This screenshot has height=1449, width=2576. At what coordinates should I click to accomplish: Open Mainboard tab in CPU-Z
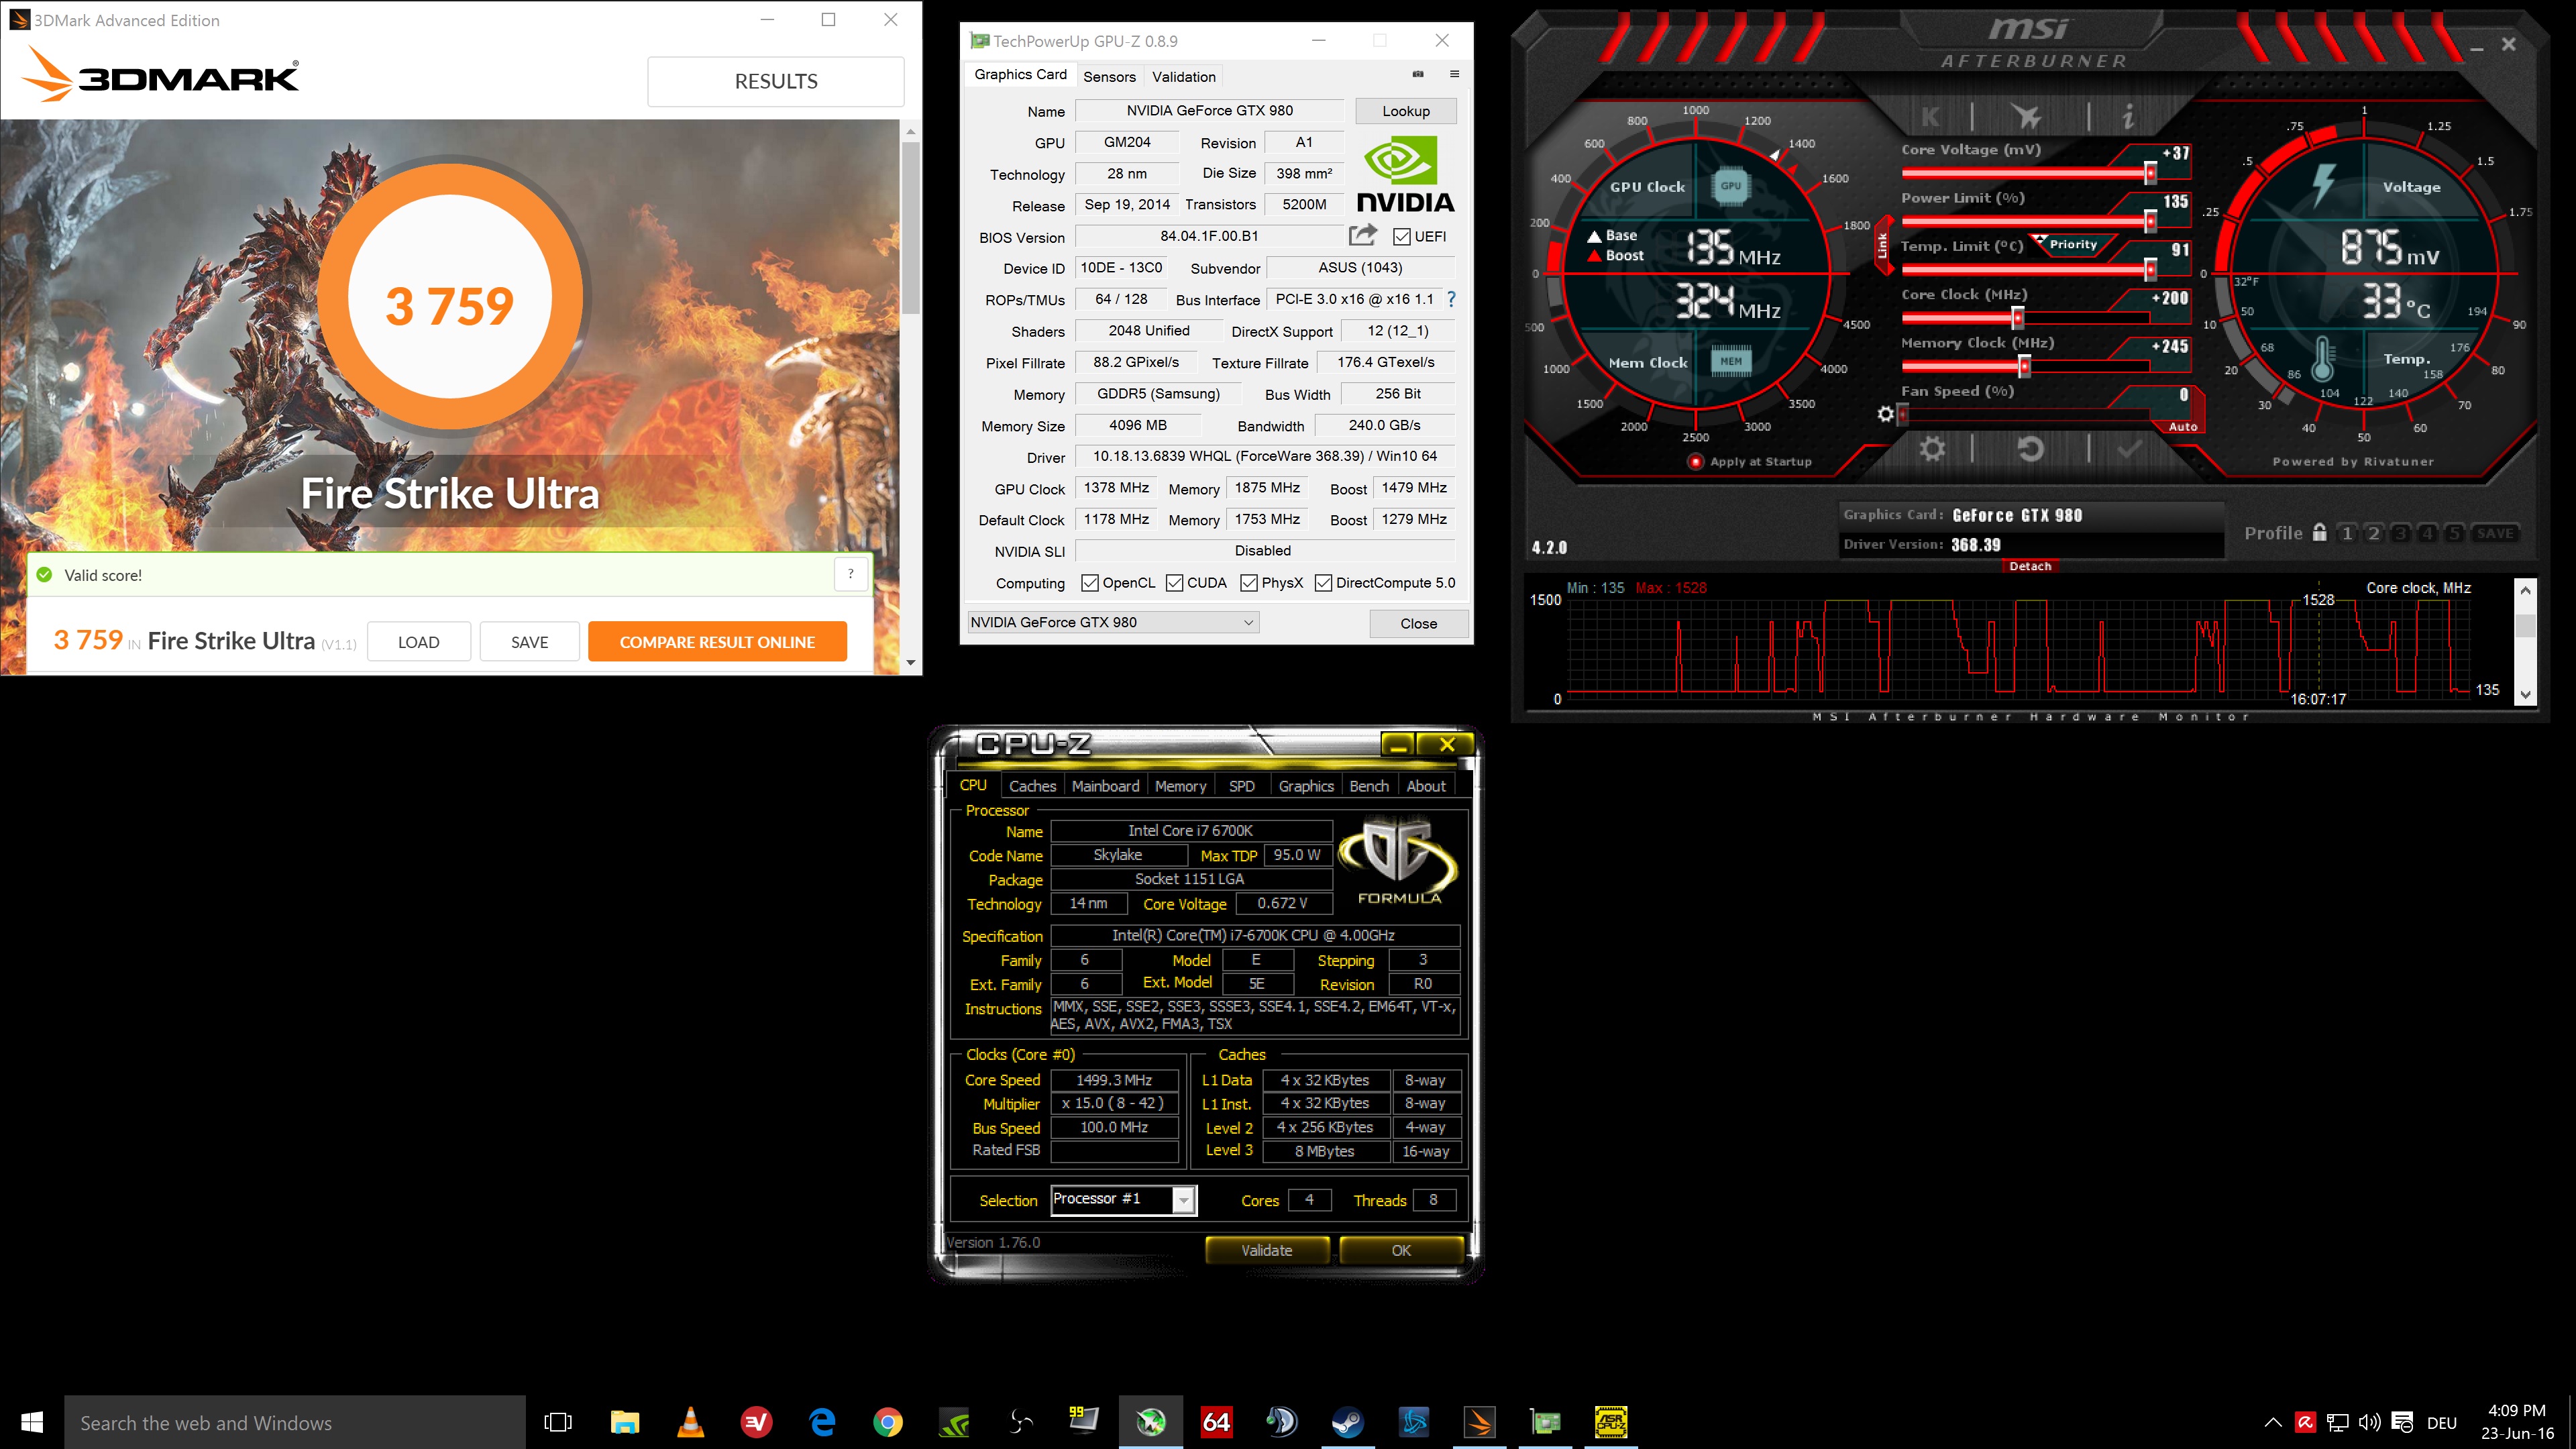tap(1105, 786)
